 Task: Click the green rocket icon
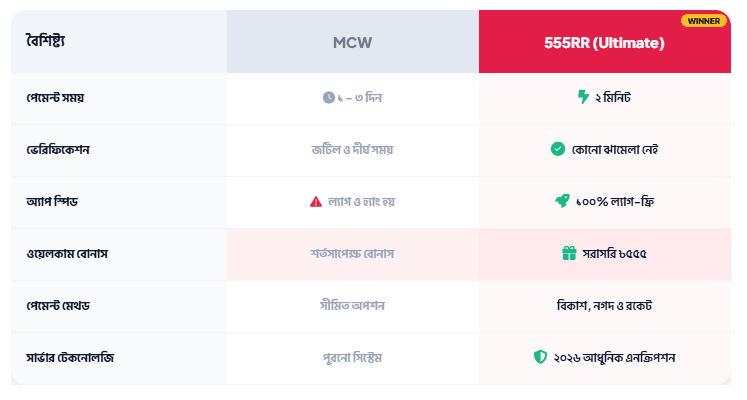coord(562,201)
